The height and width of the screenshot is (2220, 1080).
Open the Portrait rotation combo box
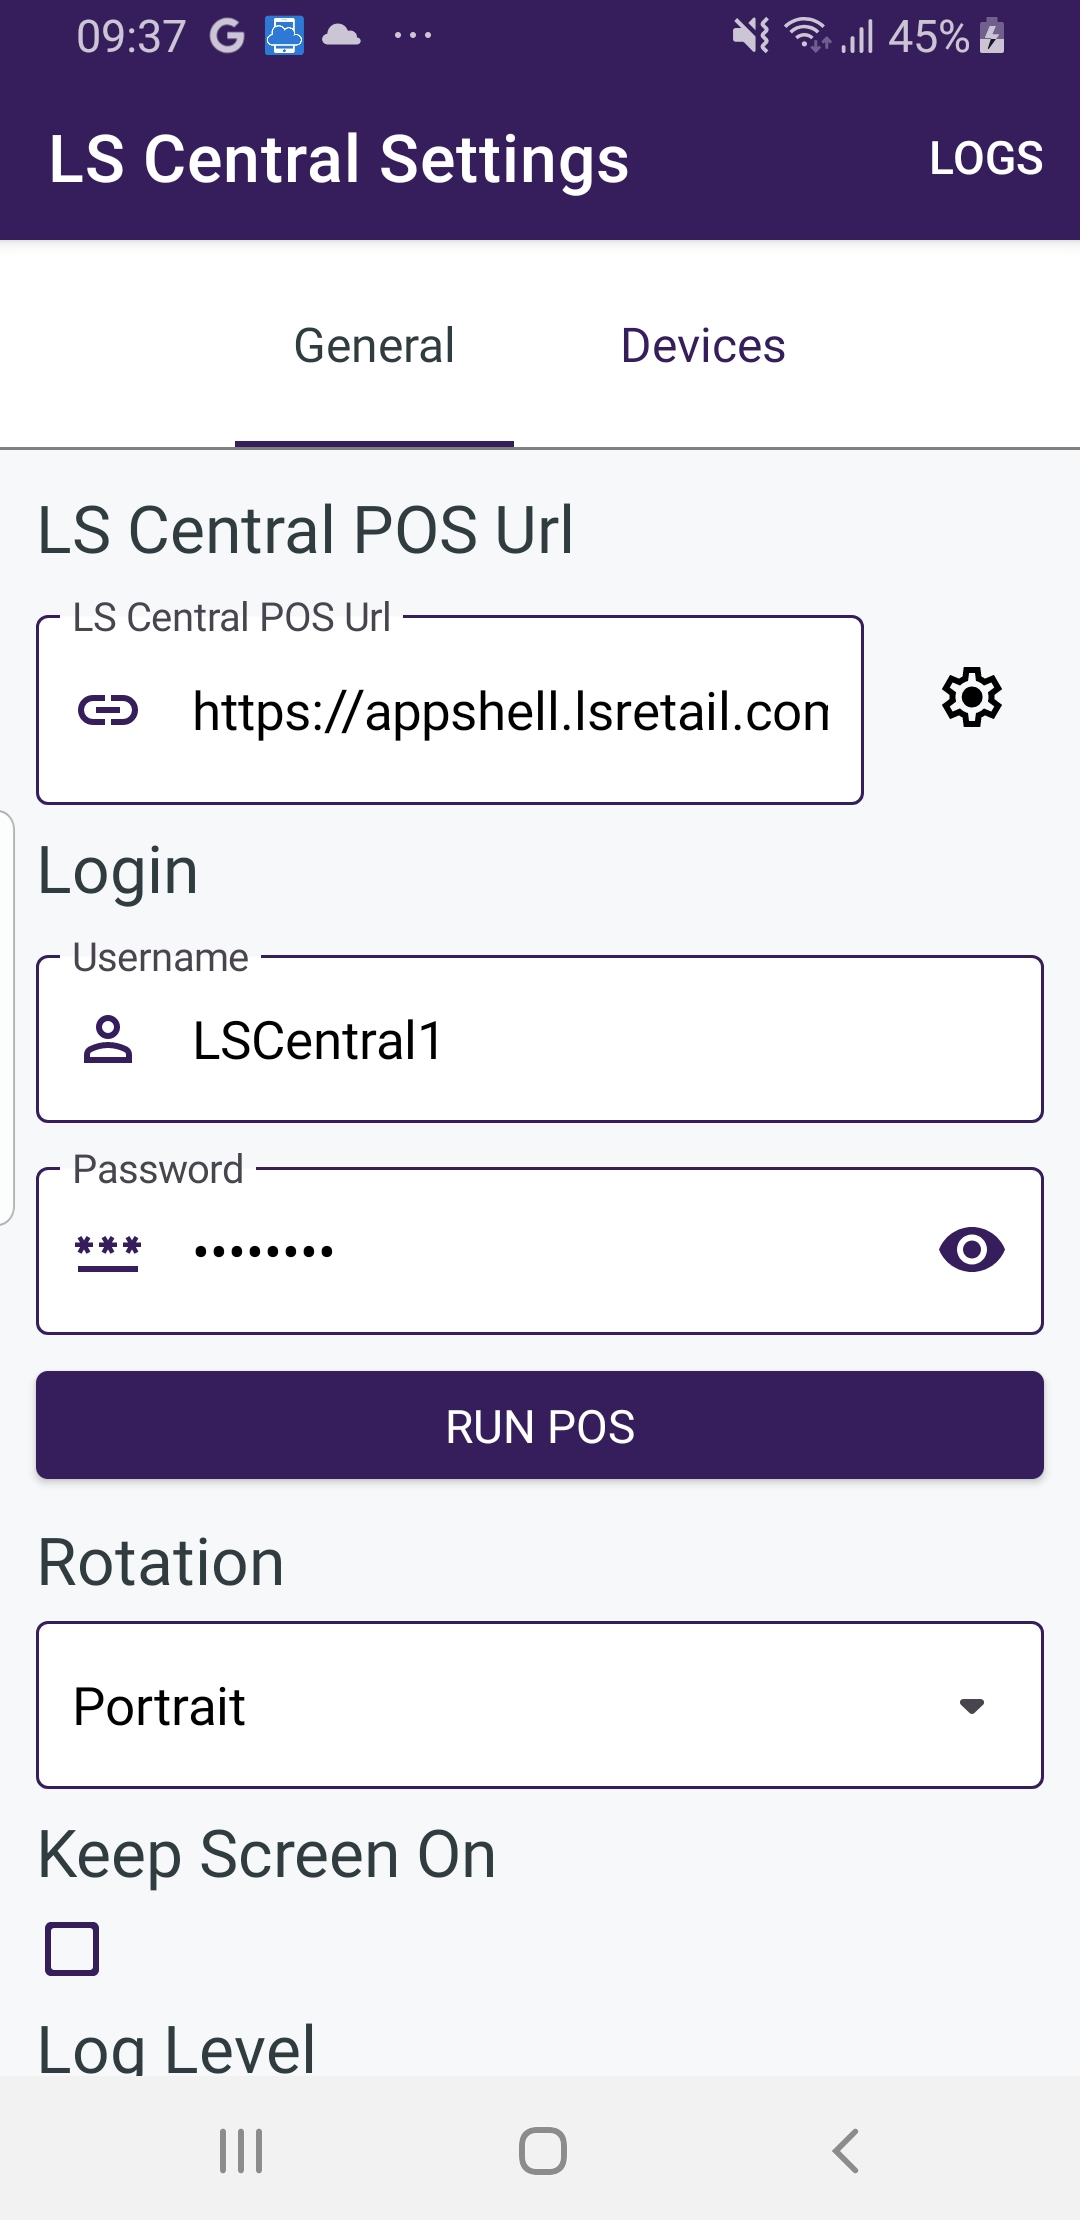500,1706
